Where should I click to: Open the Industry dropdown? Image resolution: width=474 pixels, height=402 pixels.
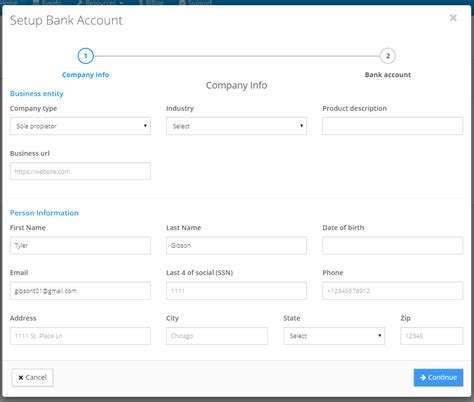click(236, 126)
